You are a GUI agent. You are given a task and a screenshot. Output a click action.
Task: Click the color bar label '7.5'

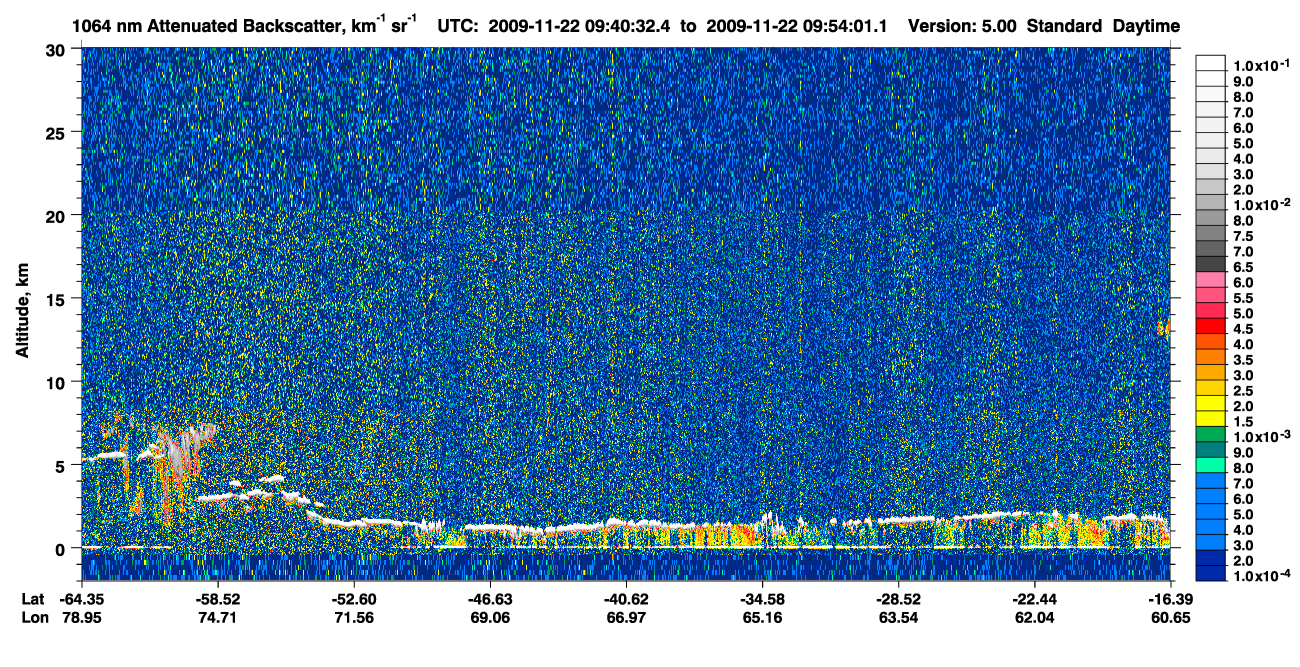pyautogui.click(x=1244, y=236)
